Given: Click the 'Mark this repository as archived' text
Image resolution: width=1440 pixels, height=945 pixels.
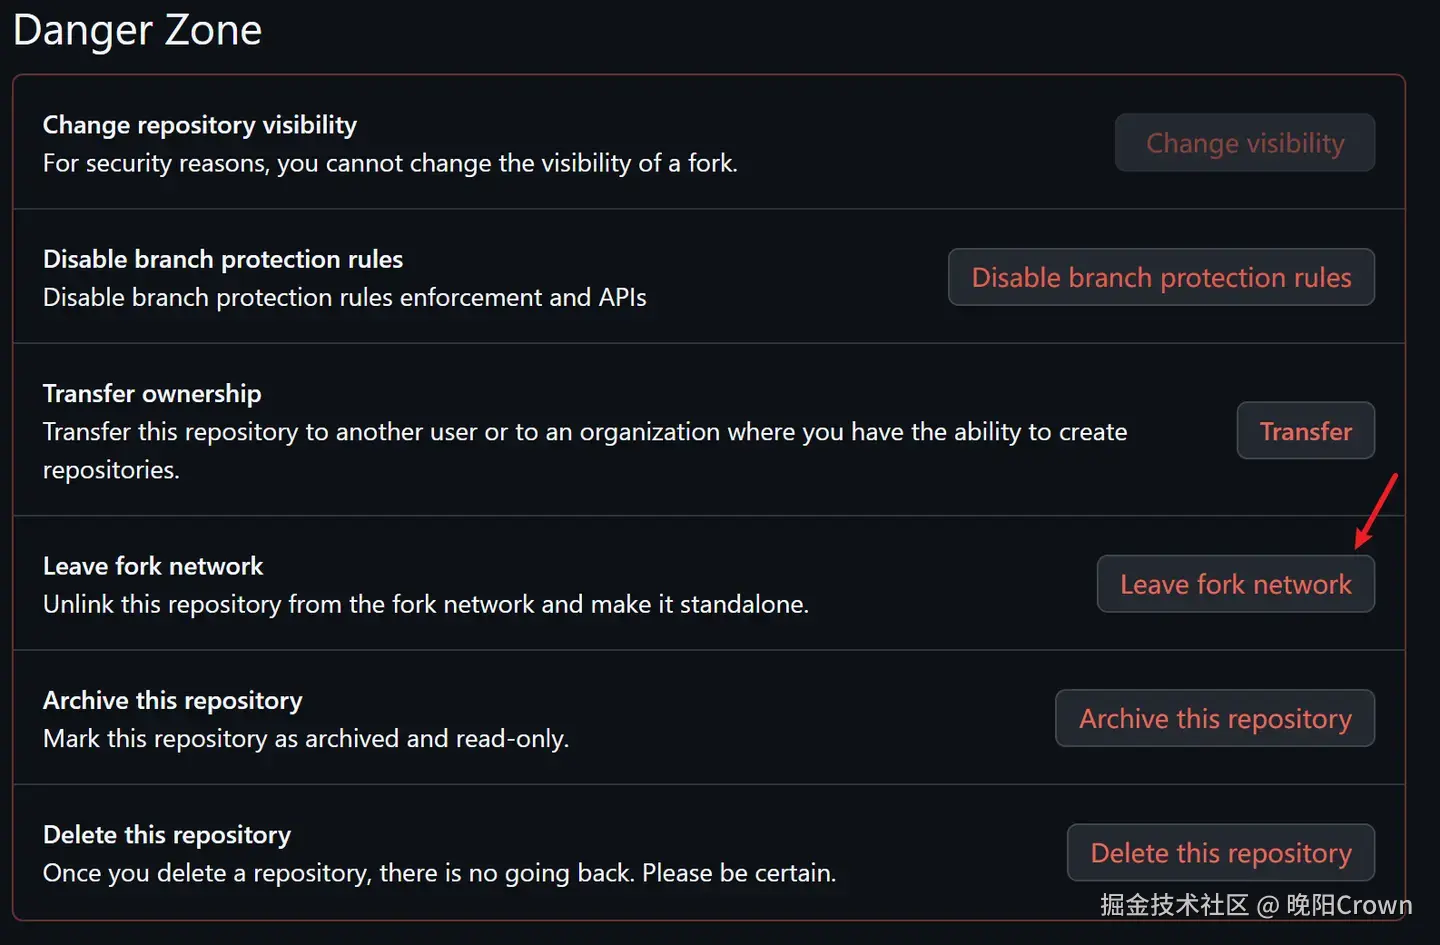Looking at the screenshot, I should click(x=305, y=738).
